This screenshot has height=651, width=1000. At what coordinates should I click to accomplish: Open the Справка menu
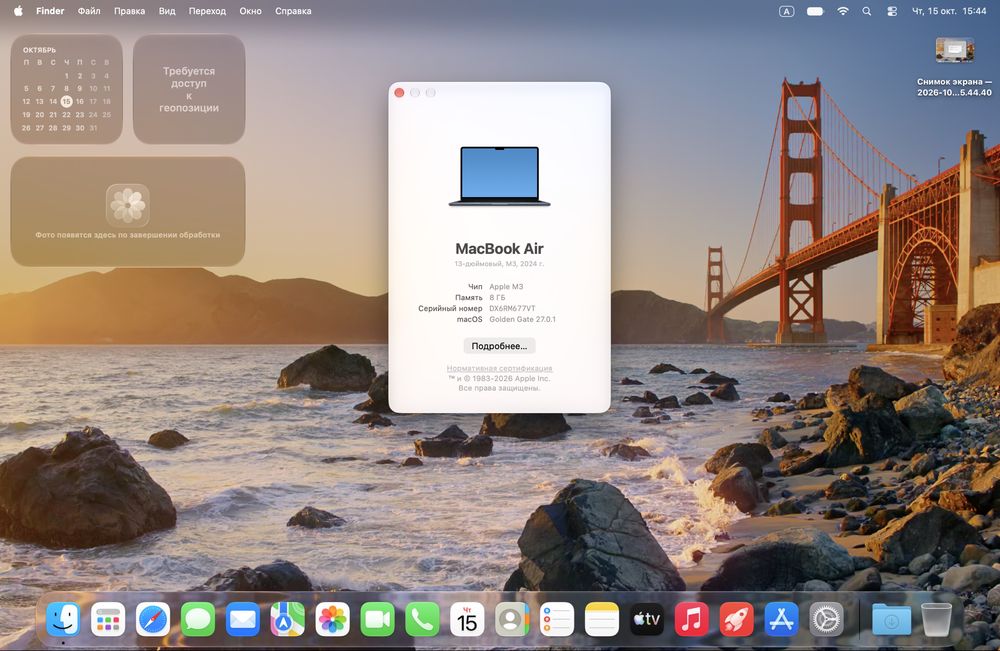[293, 11]
